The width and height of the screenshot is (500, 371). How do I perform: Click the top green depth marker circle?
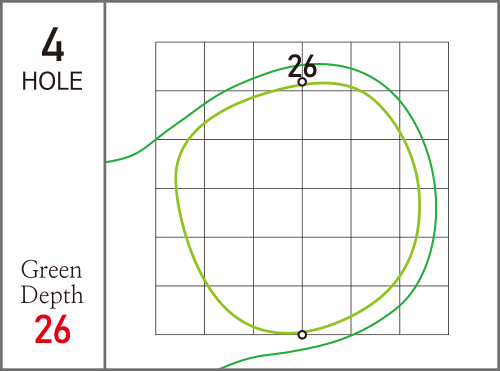click(302, 82)
